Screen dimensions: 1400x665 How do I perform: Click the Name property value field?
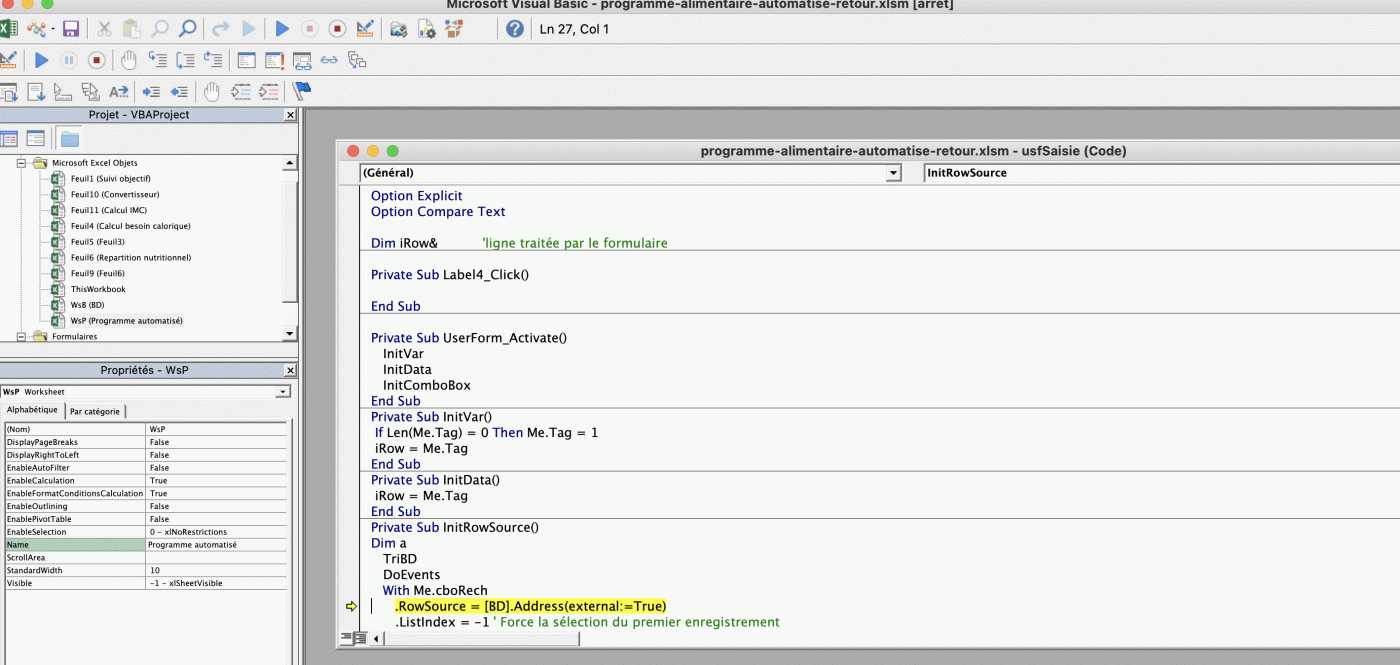[215, 545]
